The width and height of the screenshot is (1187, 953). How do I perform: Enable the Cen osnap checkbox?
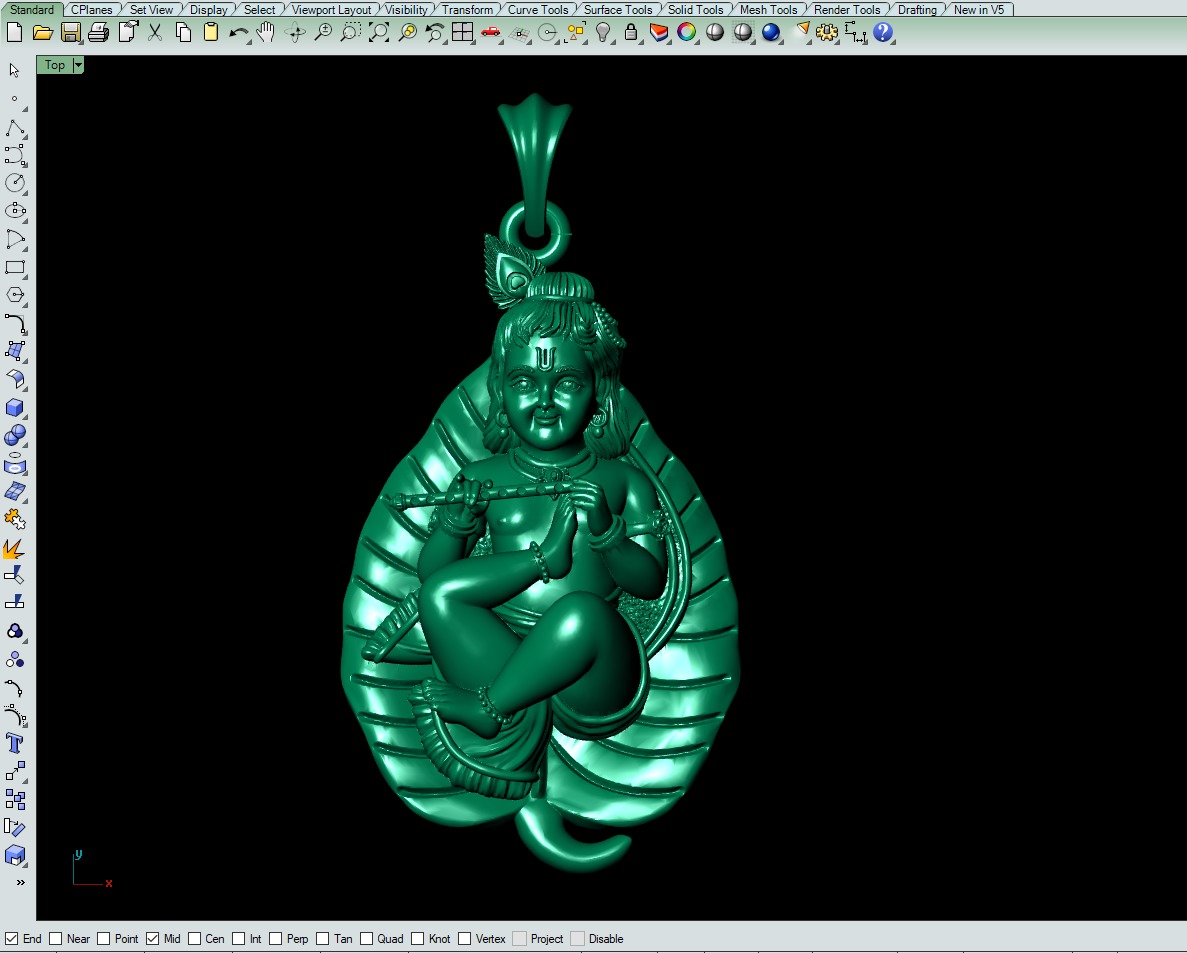point(195,939)
